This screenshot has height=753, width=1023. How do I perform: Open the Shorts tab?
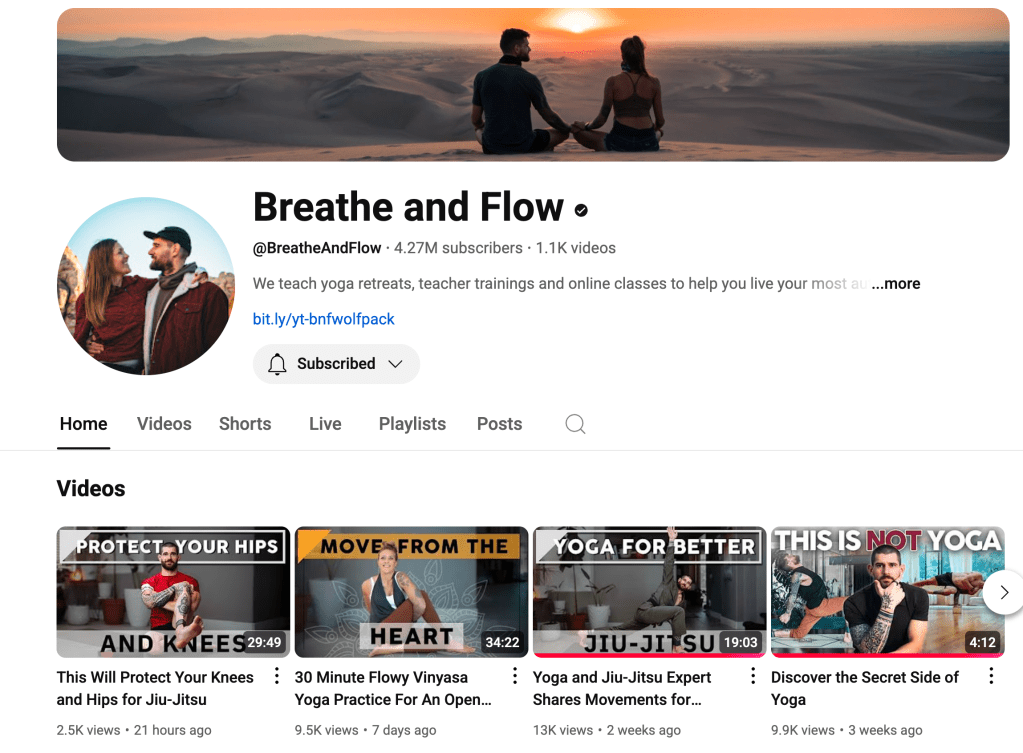[x=245, y=424]
